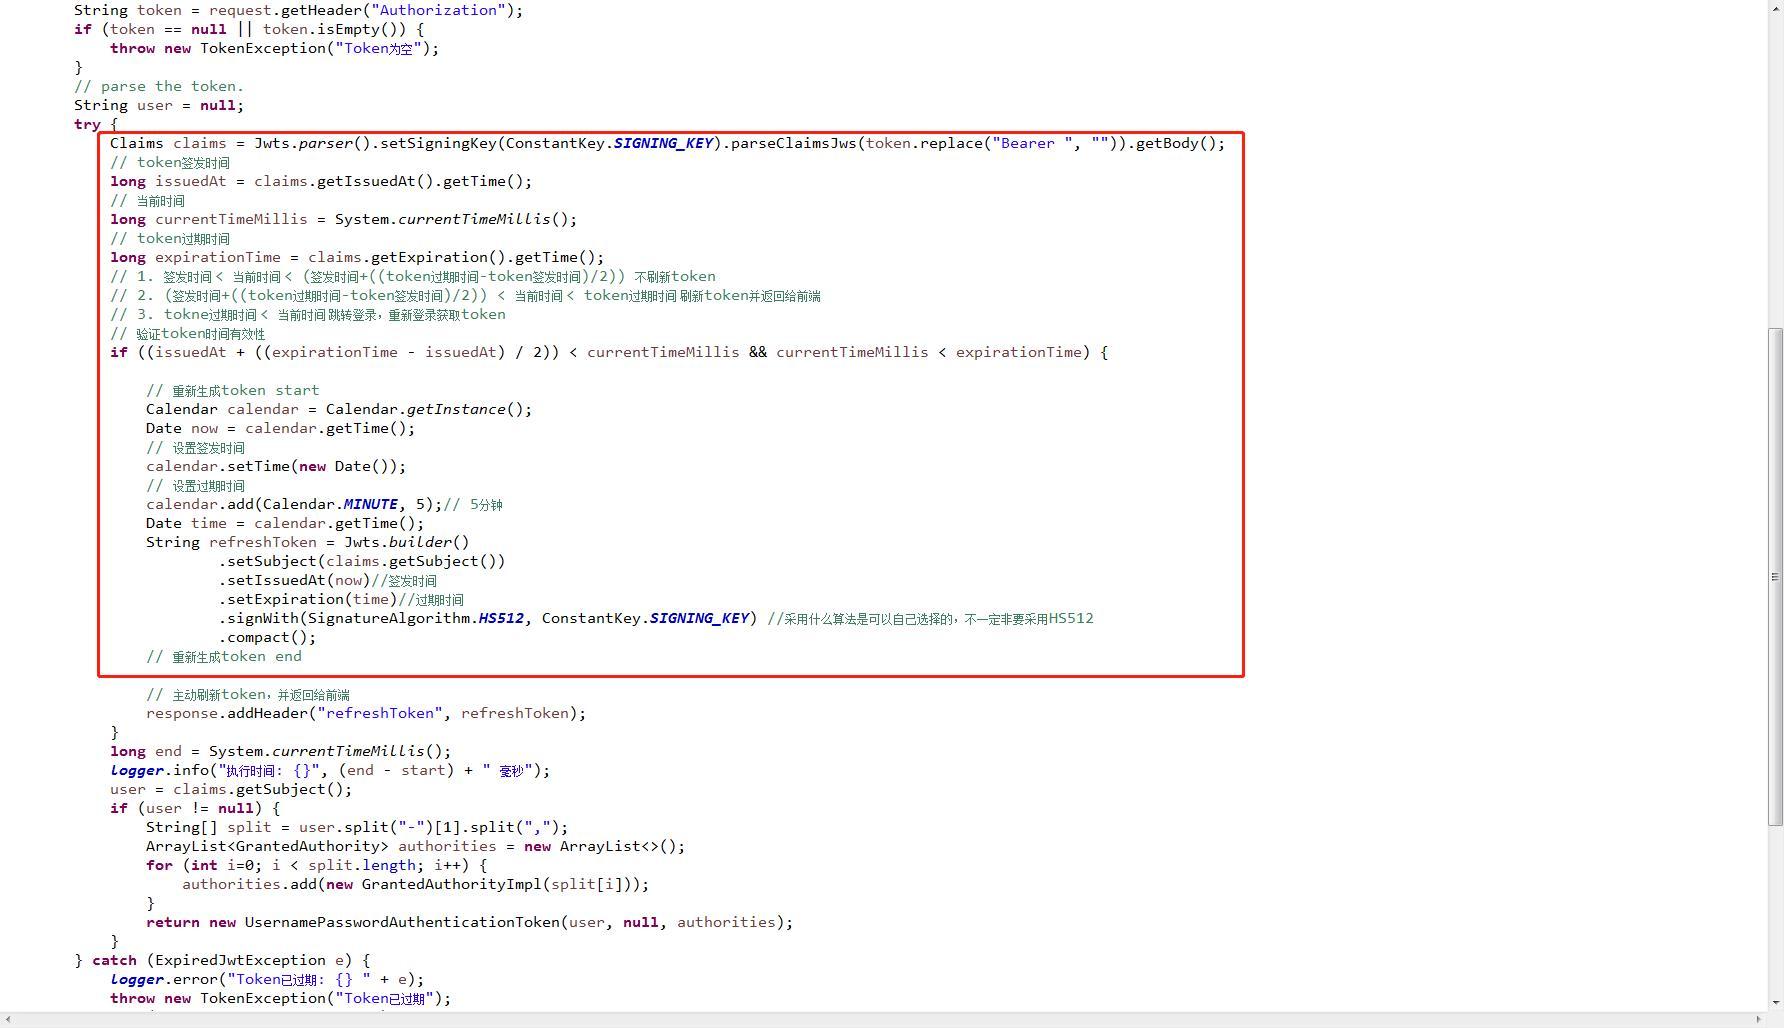This screenshot has width=1784, height=1028.
Task: Click the comment '// token签发时间'
Action: pos(170,162)
